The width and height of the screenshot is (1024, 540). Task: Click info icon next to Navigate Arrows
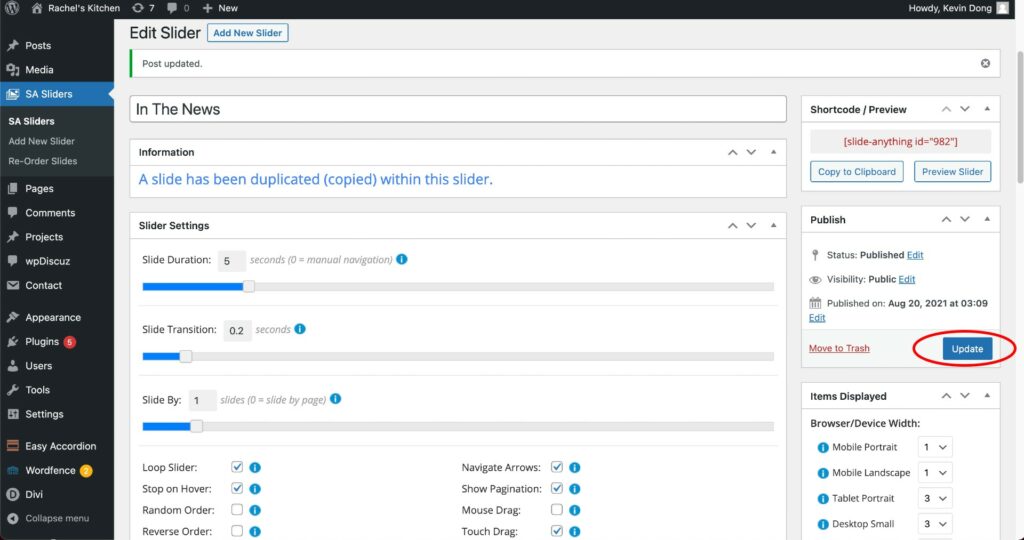[575, 467]
